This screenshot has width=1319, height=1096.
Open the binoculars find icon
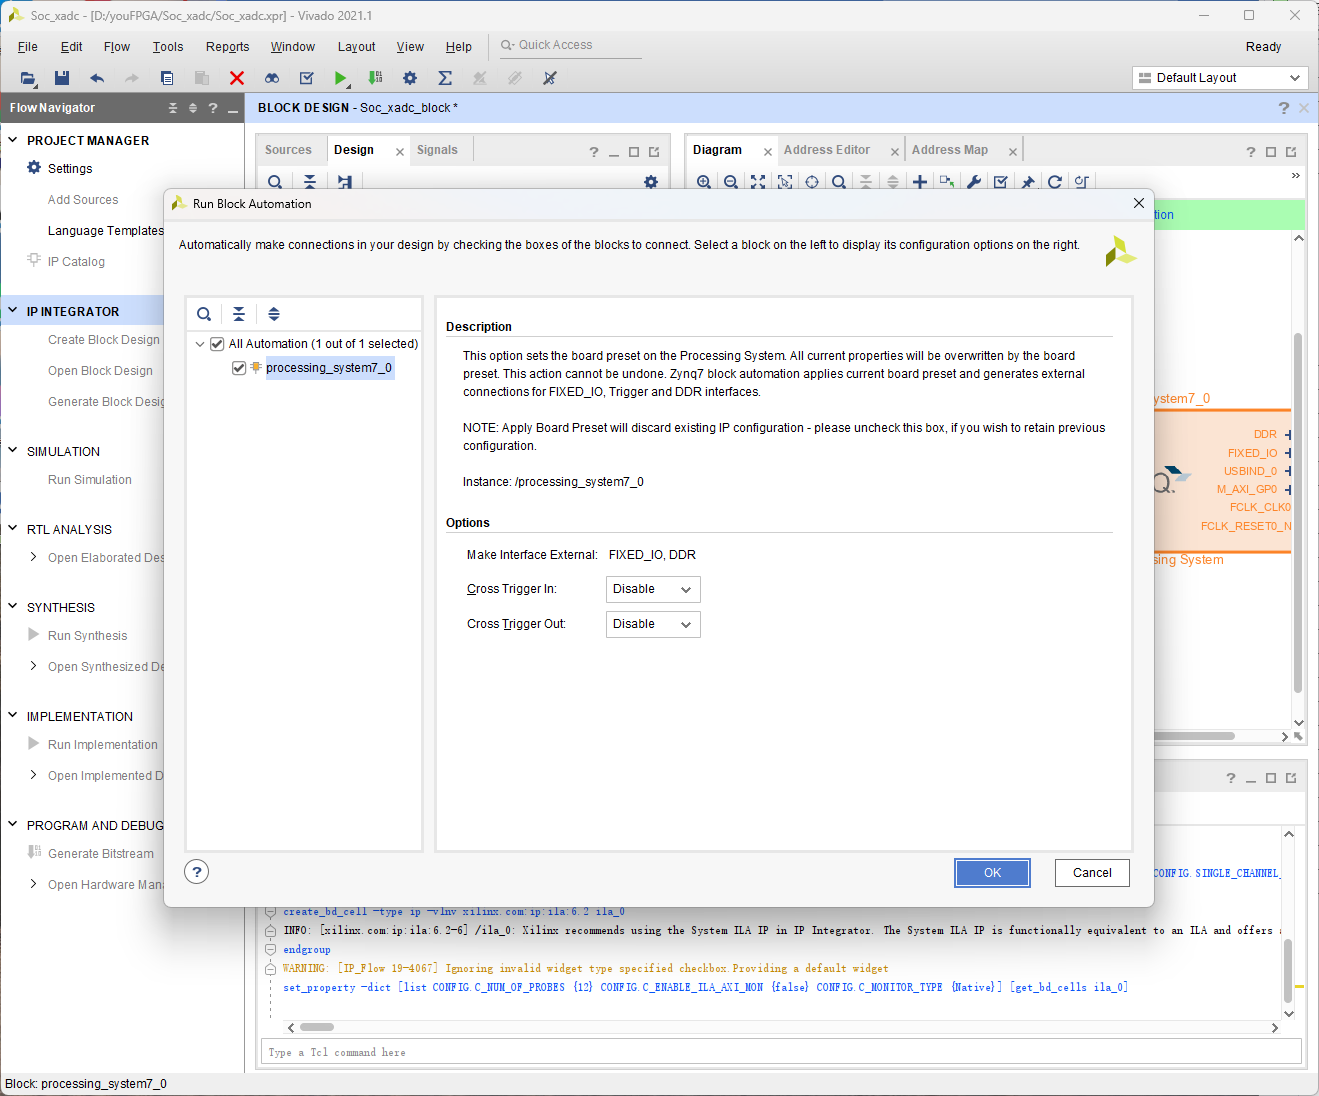coord(272,78)
